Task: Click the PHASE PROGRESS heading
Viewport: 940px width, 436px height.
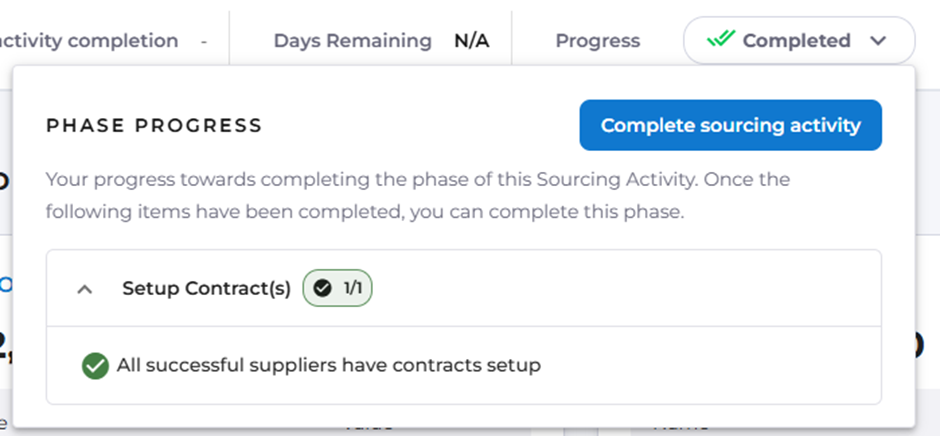Action: click(x=154, y=125)
